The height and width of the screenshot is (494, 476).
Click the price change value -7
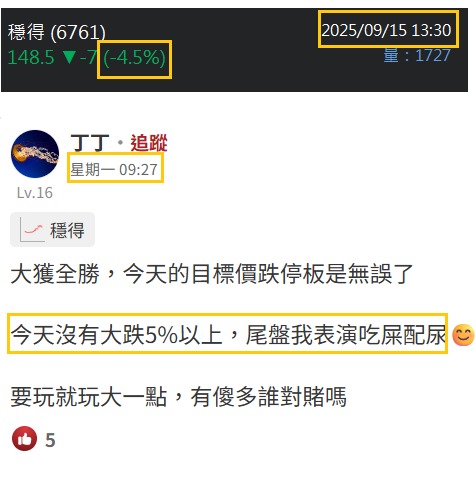pos(89,57)
